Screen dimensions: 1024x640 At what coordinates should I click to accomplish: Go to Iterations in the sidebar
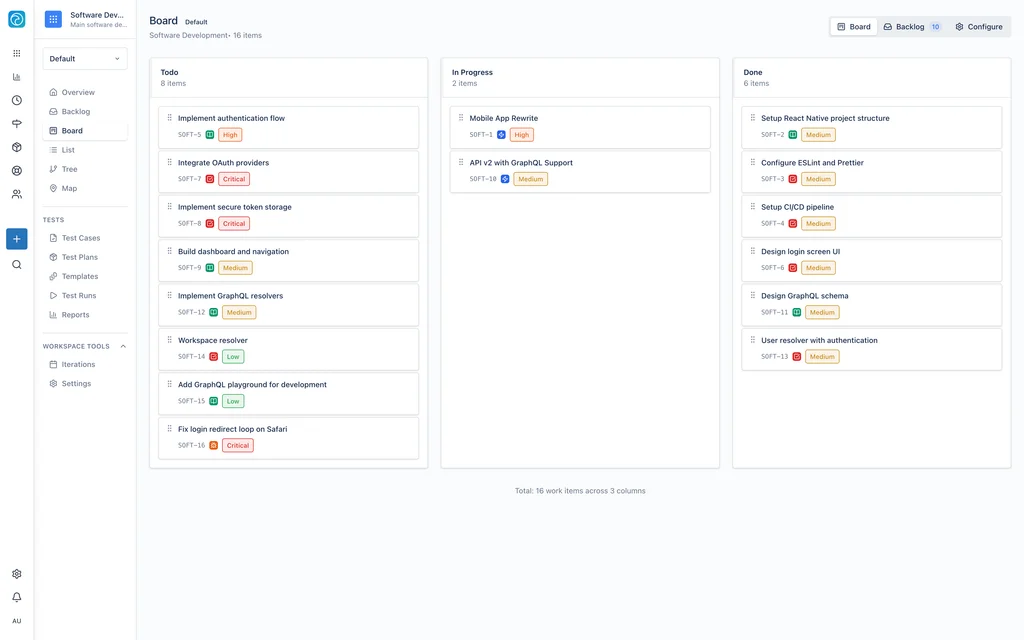(78, 364)
